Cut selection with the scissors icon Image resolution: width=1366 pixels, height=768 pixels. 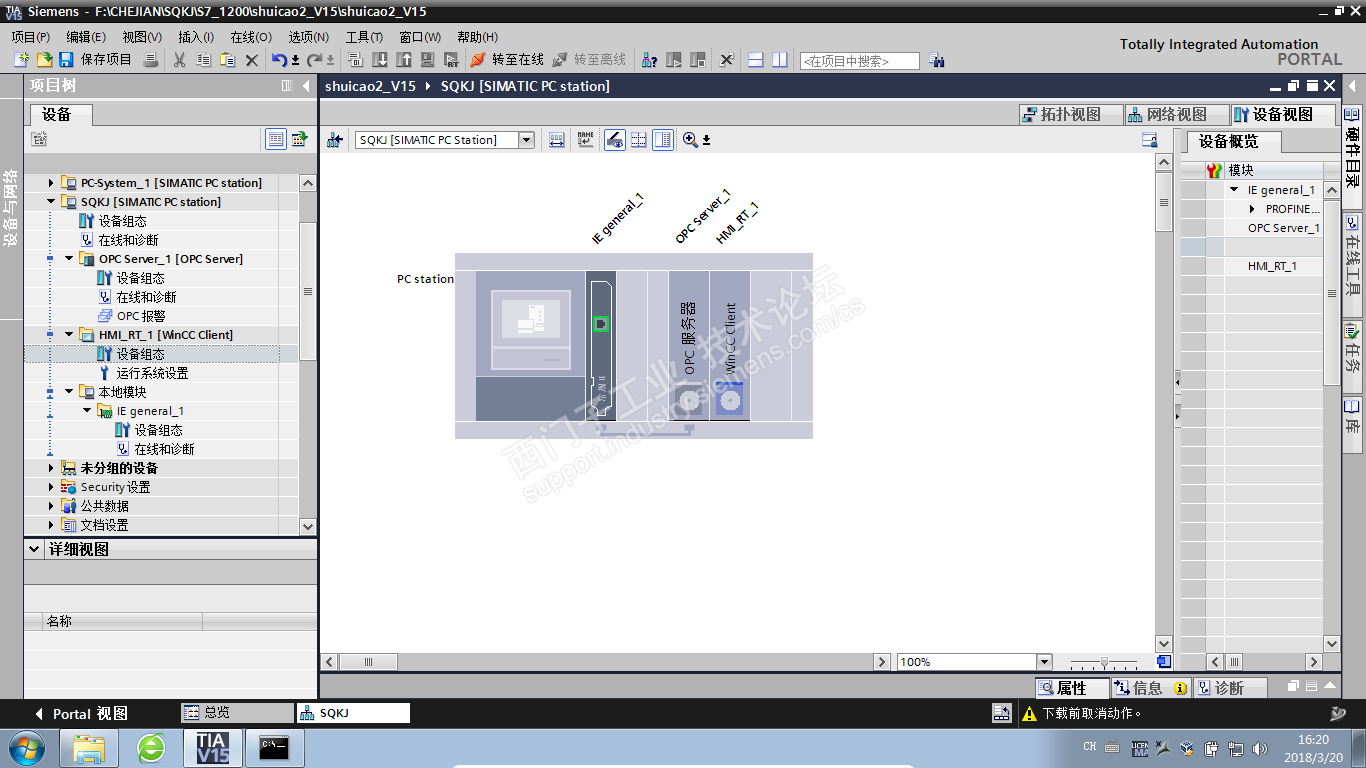tap(180, 60)
